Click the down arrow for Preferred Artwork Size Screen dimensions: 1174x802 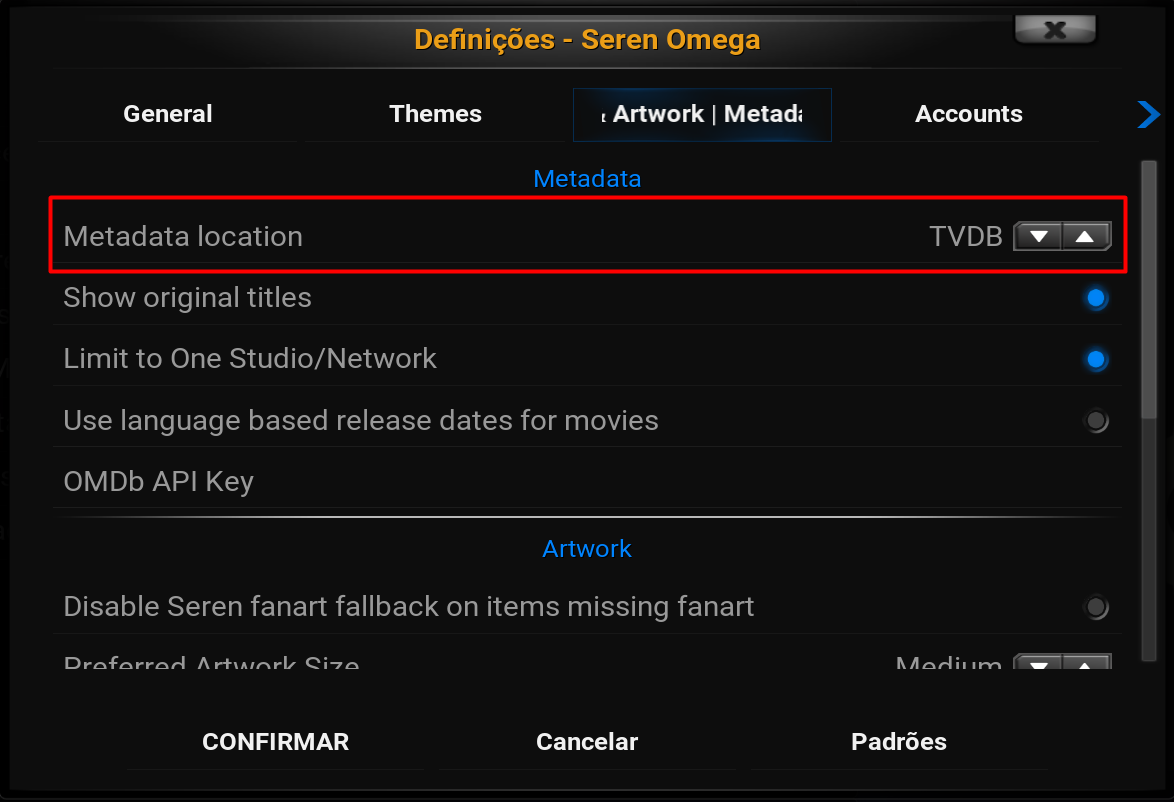pyautogui.click(x=1040, y=663)
